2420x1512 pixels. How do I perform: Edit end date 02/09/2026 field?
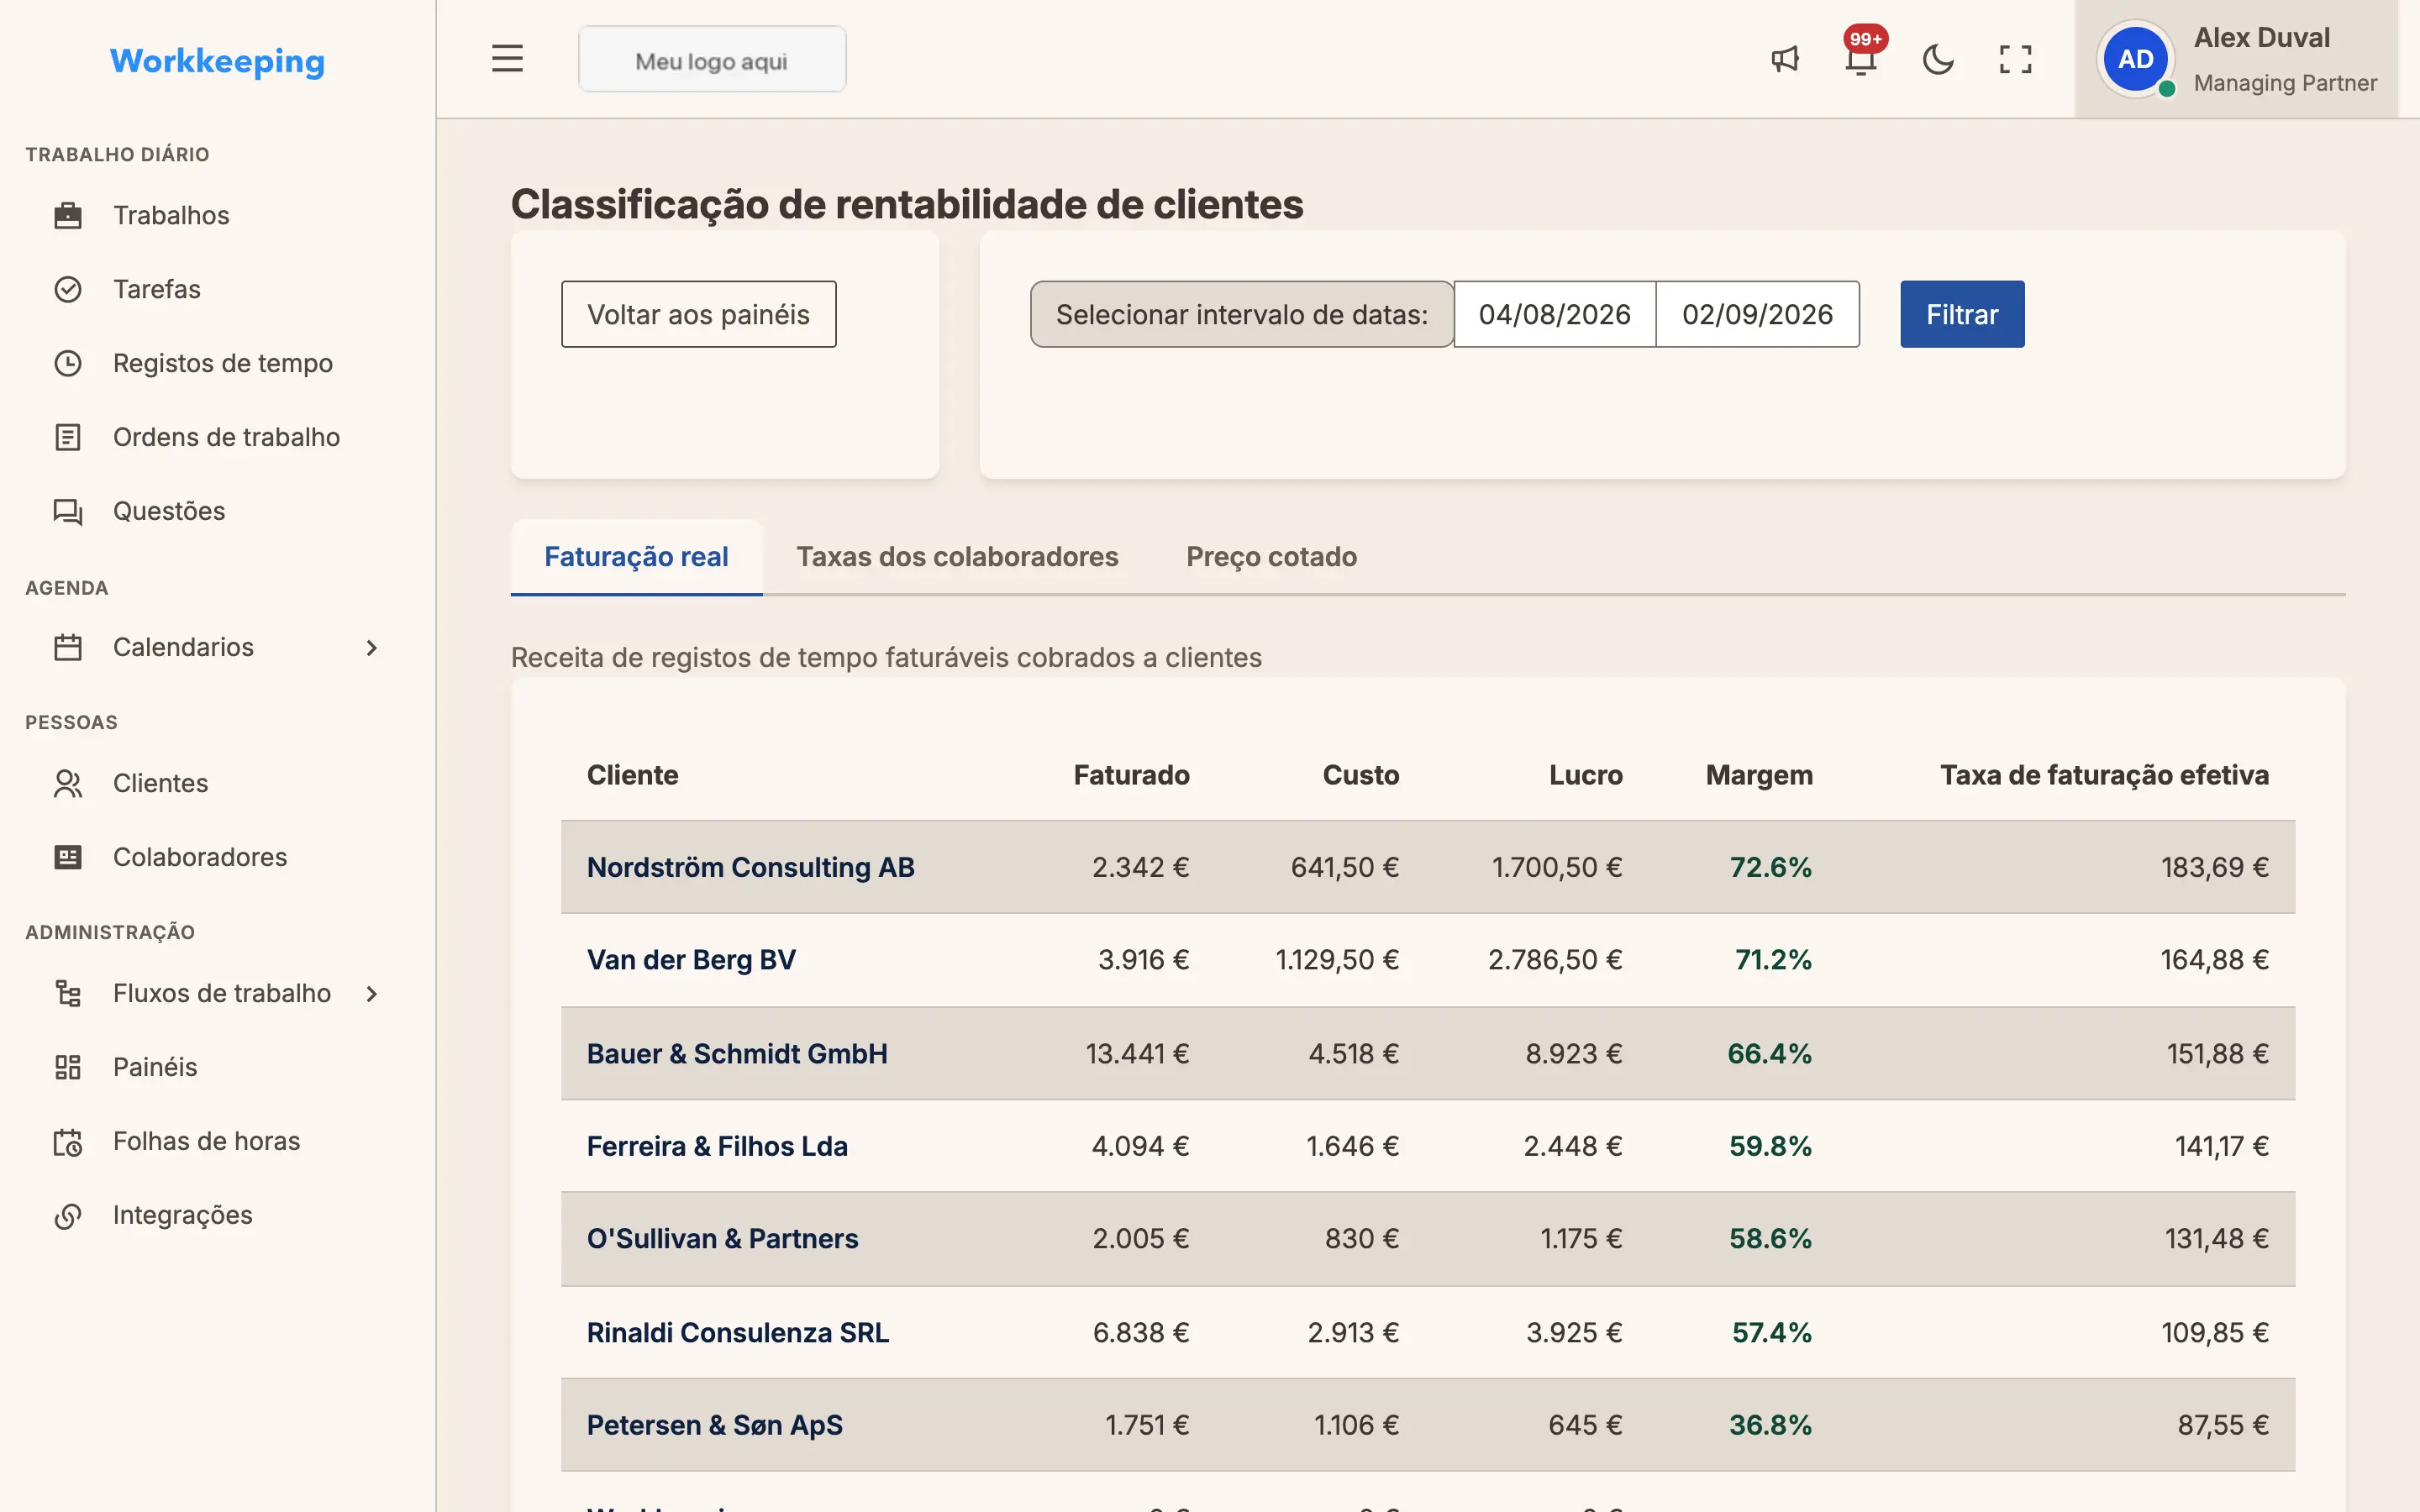click(1757, 314)
